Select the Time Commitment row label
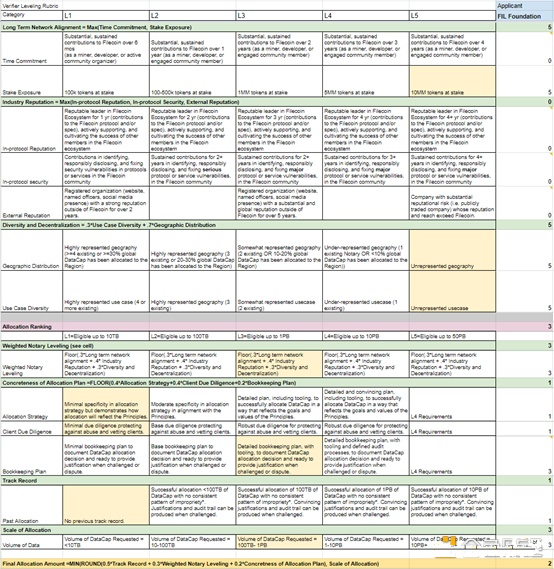 tap(25, 61)
